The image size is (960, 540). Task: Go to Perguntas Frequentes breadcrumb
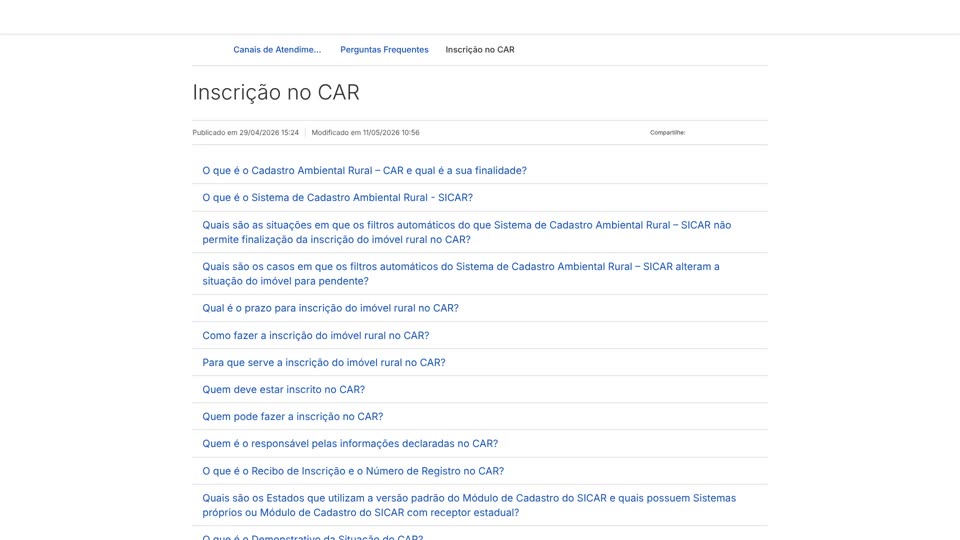pos(384,50)
